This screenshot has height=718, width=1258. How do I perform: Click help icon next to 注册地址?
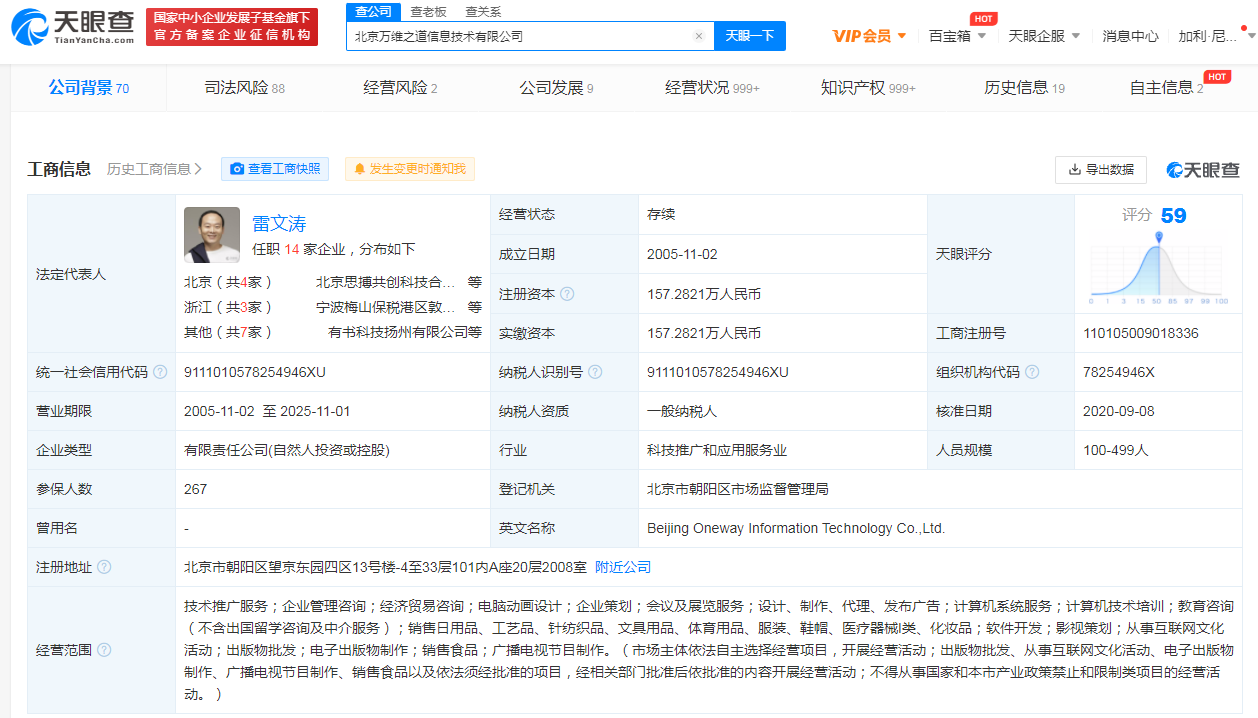(x=104, y=567)
